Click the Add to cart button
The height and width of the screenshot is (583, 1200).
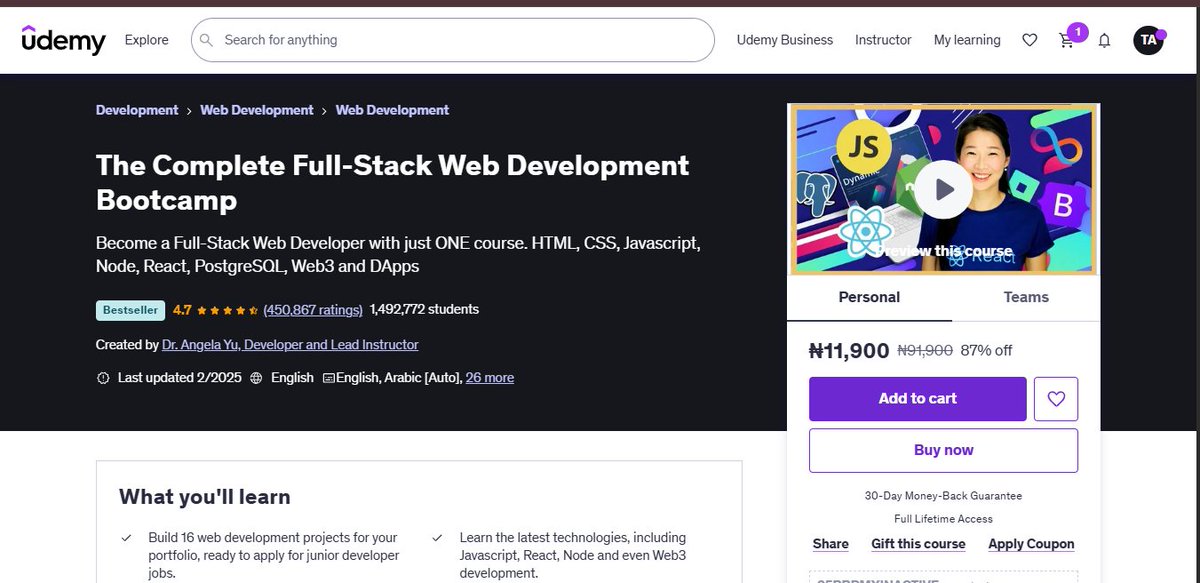(917, 398)
